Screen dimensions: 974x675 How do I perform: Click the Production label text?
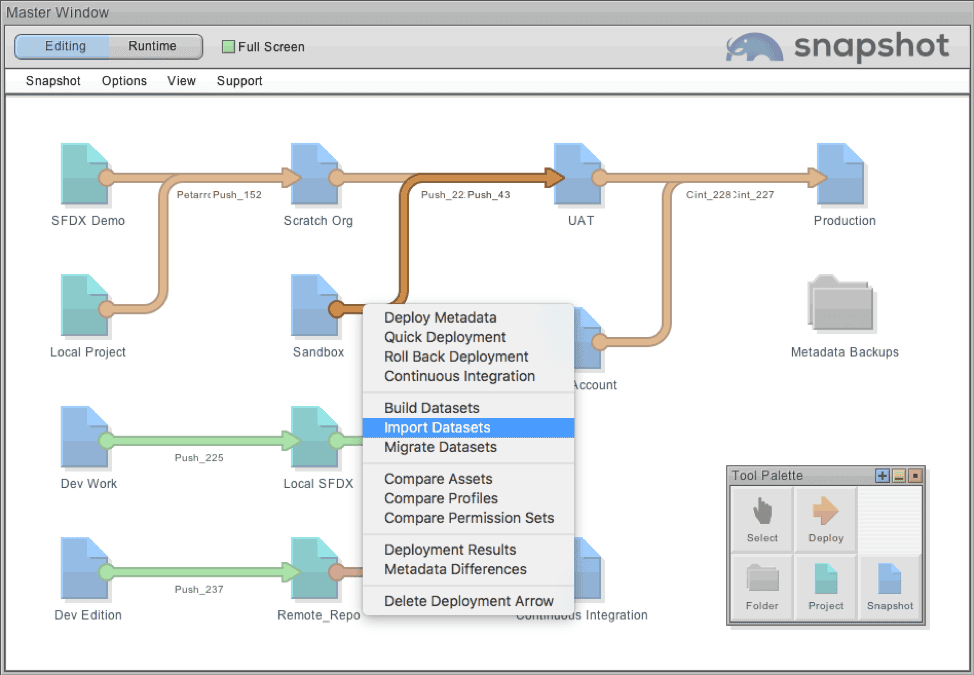(845, 221)
